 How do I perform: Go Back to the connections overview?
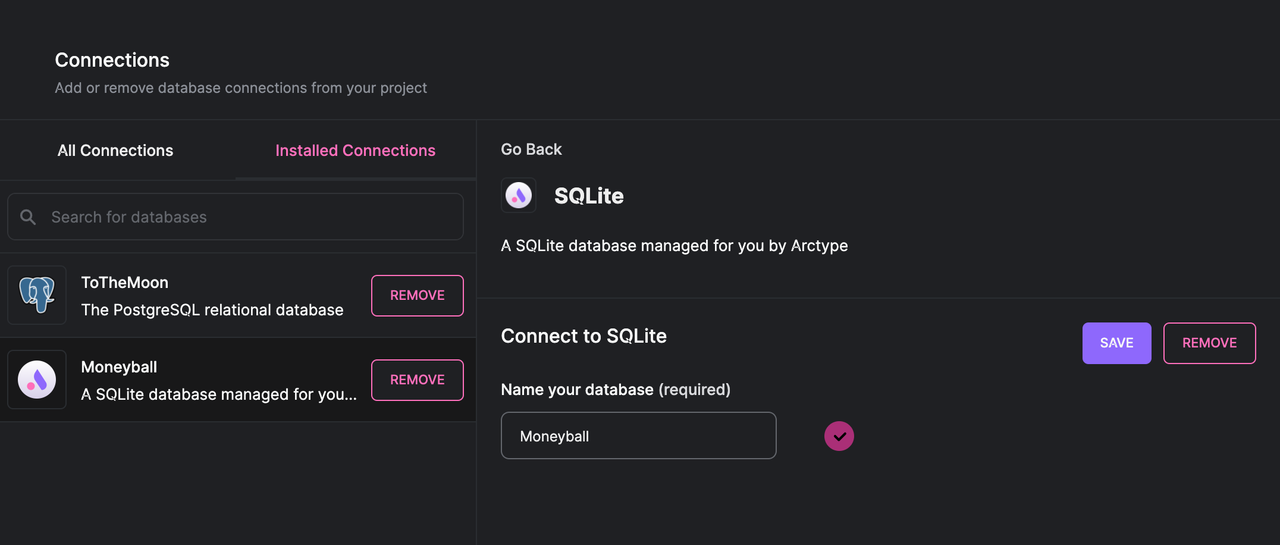[x=531, y=149]
